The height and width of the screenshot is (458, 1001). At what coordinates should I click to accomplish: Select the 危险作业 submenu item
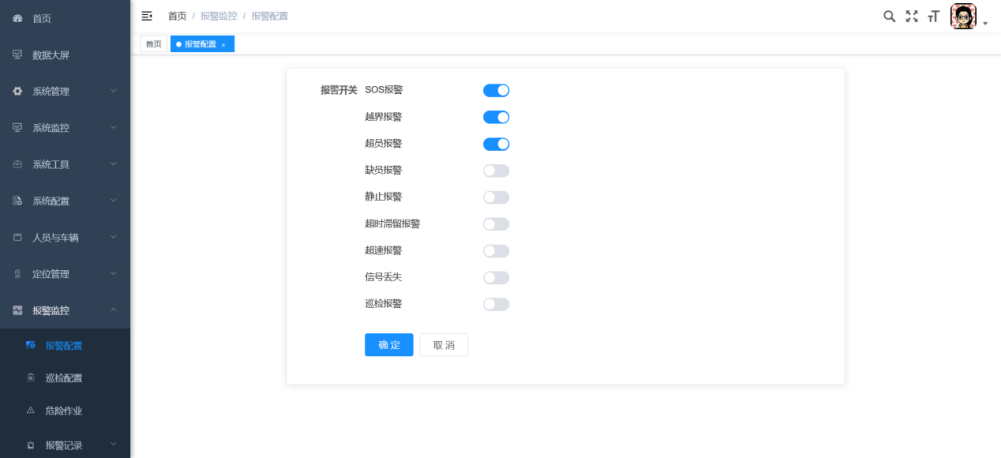(65, 410)
